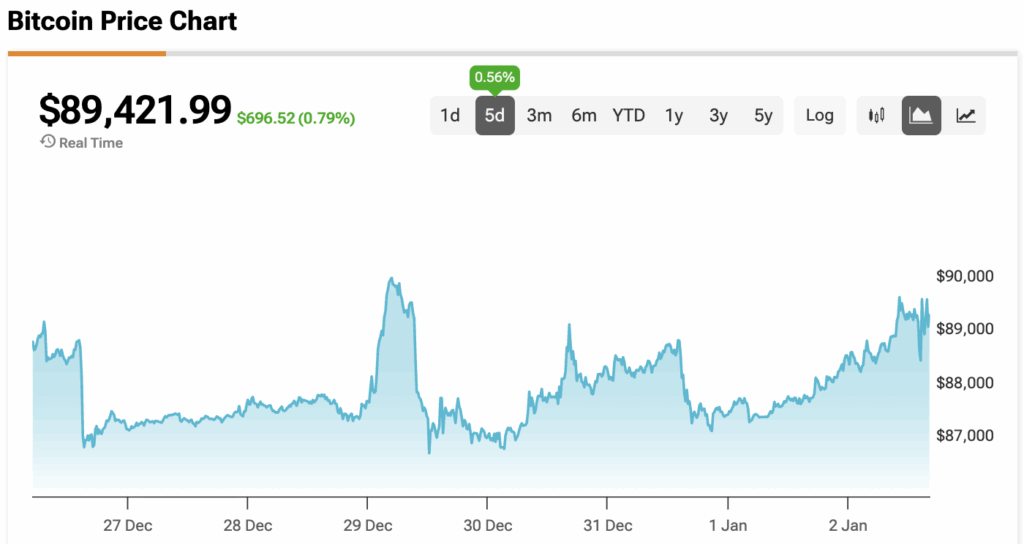Switch to line chart view
Screen dimensions: 1024x544
(966, 115)
